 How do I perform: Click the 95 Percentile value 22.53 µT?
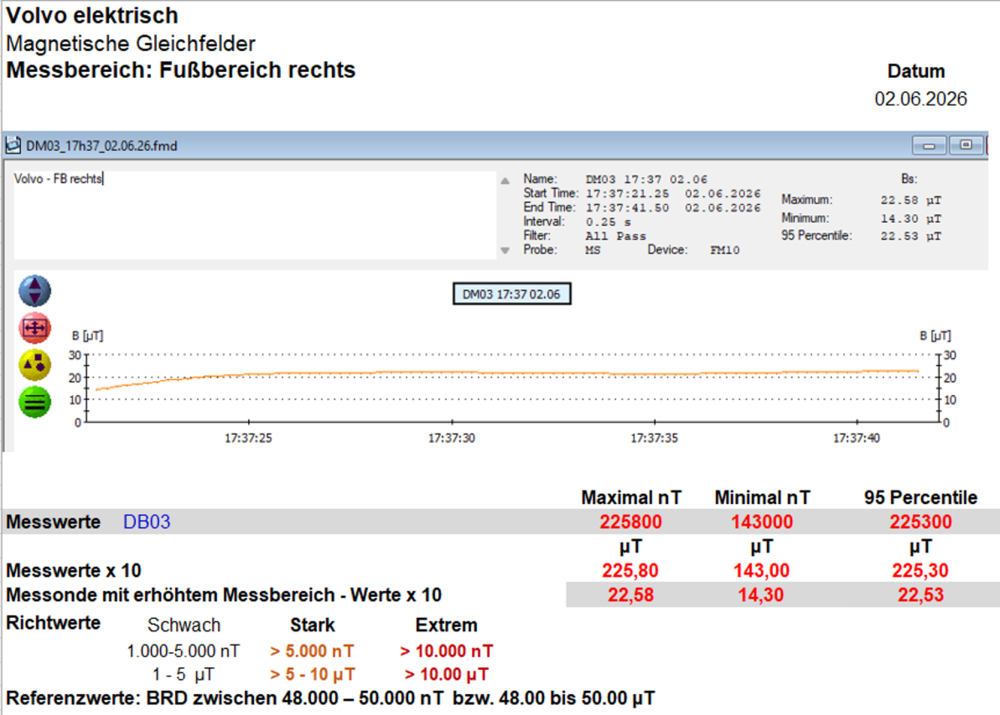coord(911,236)
